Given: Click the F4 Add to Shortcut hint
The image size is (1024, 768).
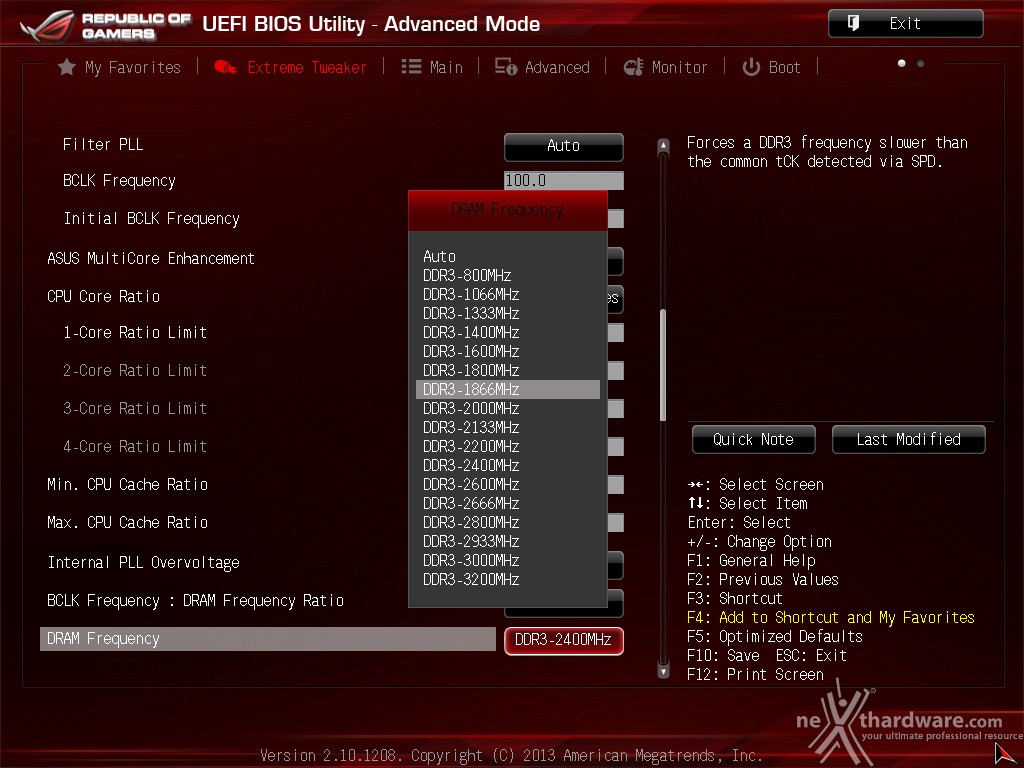Looking at the screenshot, I should (831, 617).
